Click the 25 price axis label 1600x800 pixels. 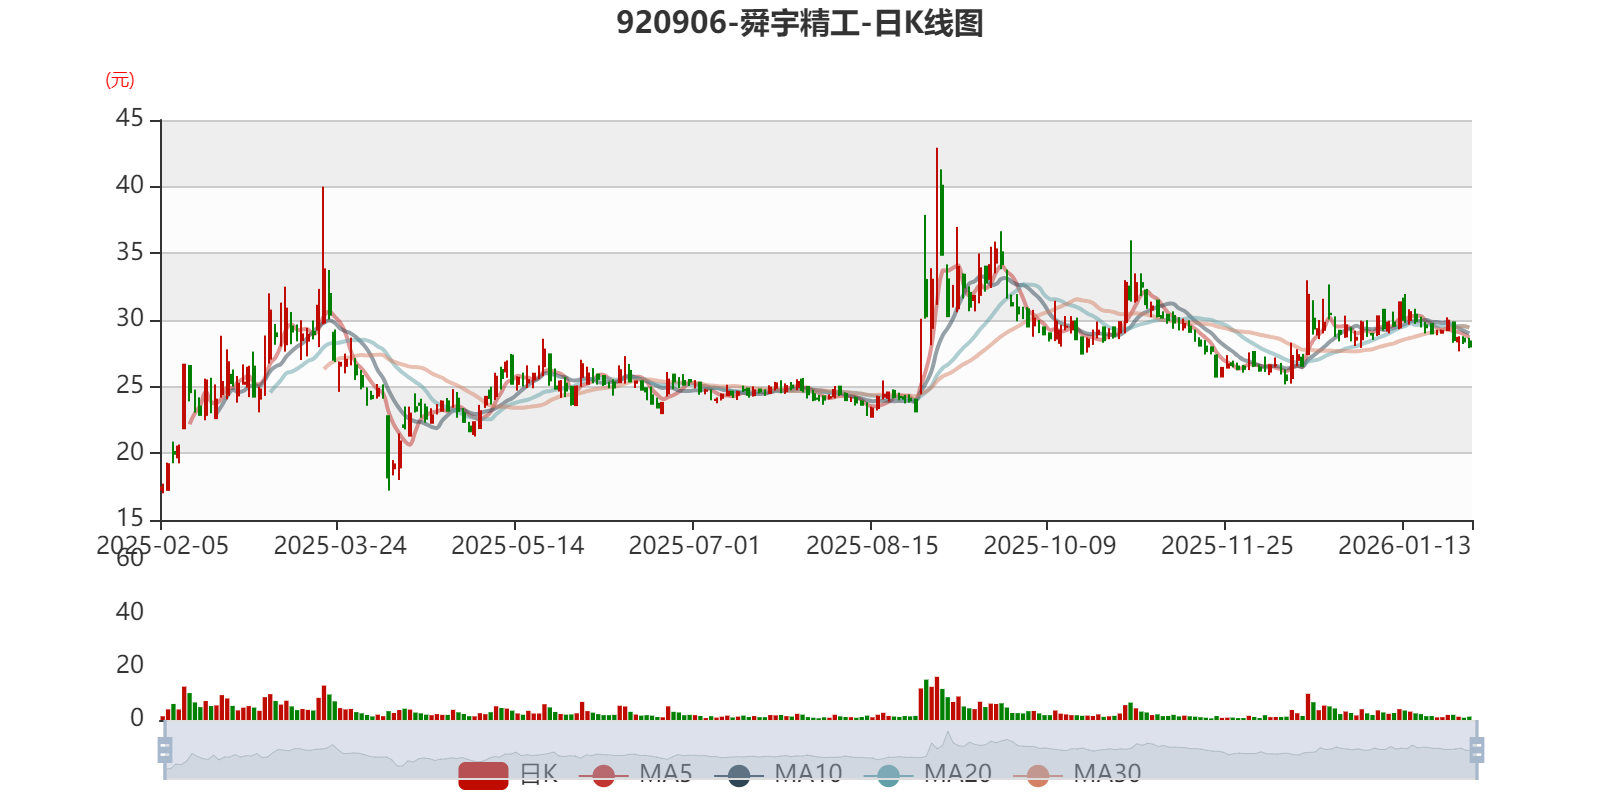pyautogui.click(x=130, y=385)
